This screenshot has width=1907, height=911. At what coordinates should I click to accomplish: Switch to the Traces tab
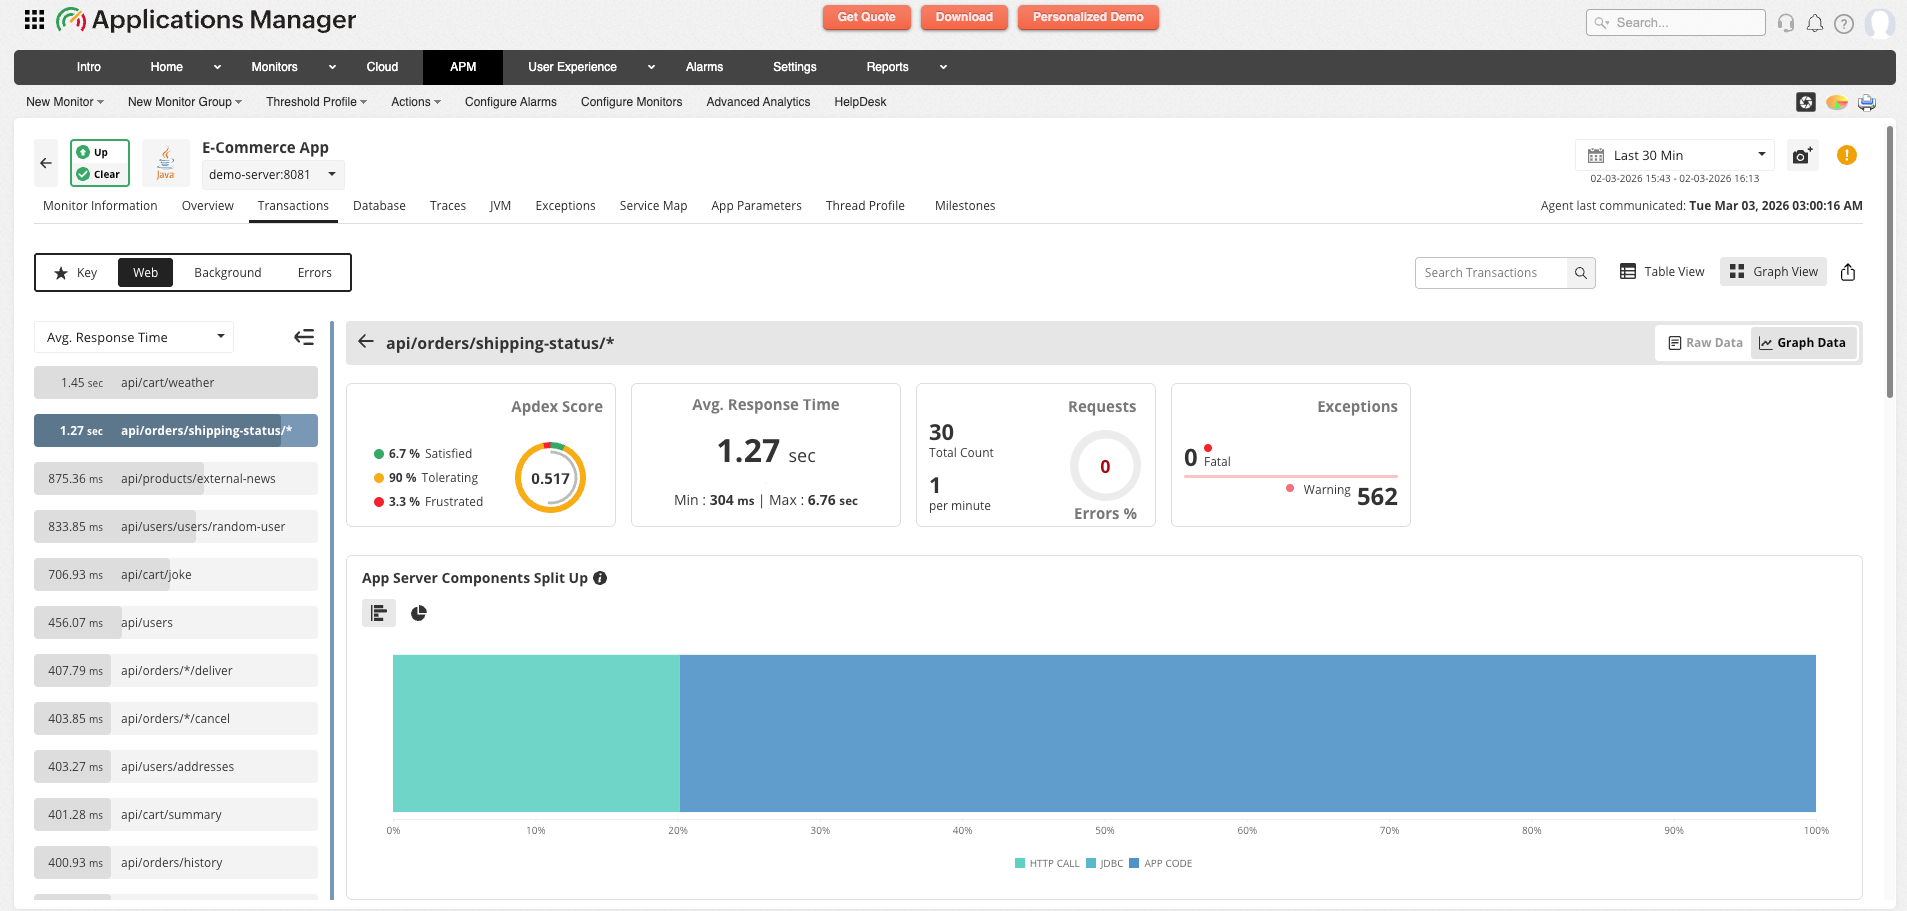(448, 206)
